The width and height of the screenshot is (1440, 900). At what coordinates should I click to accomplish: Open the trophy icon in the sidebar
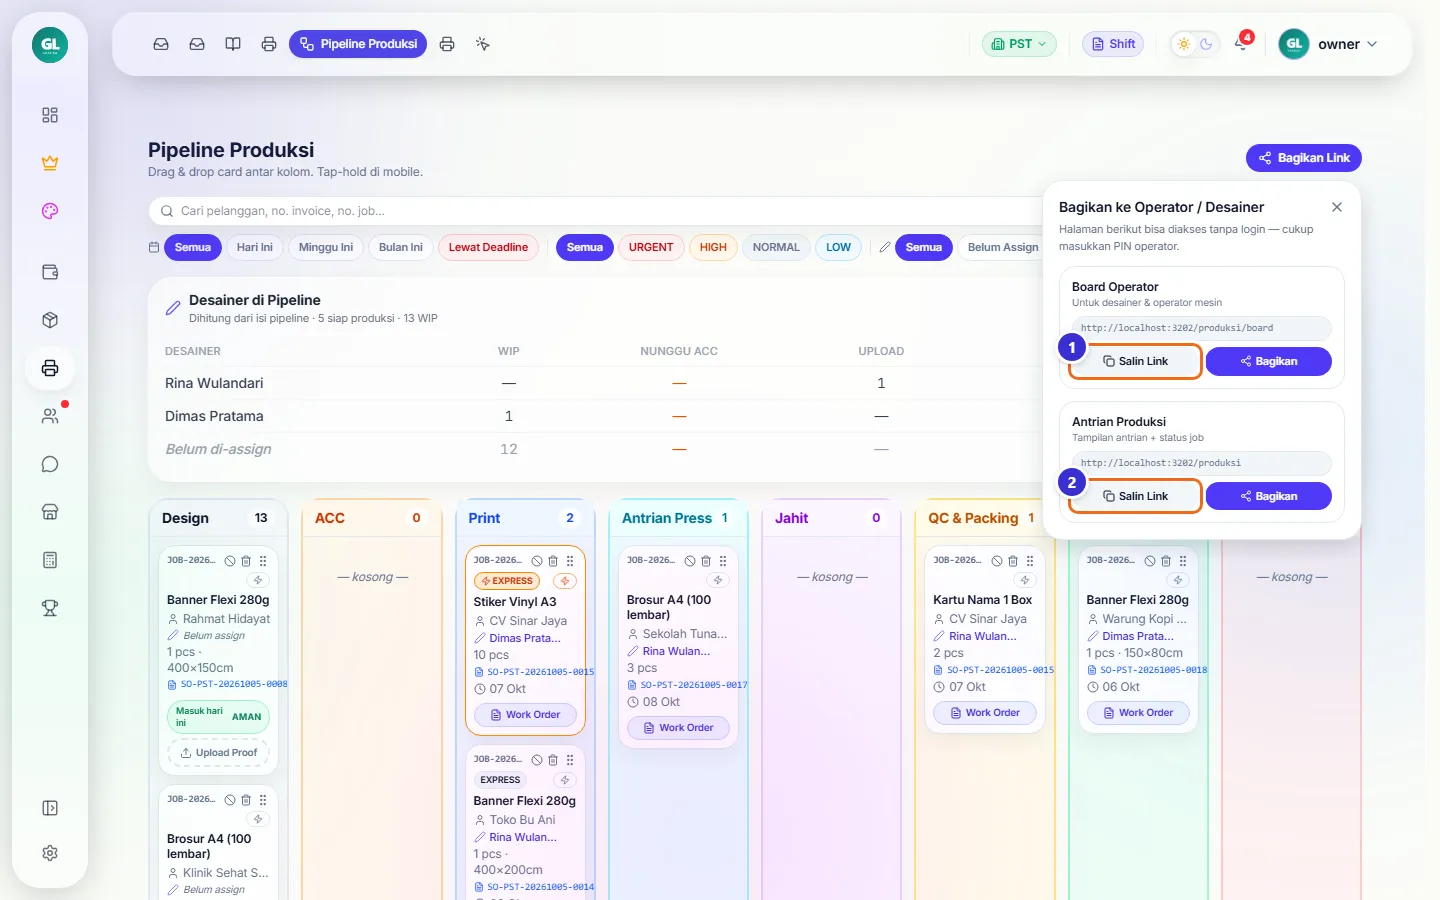50,608
